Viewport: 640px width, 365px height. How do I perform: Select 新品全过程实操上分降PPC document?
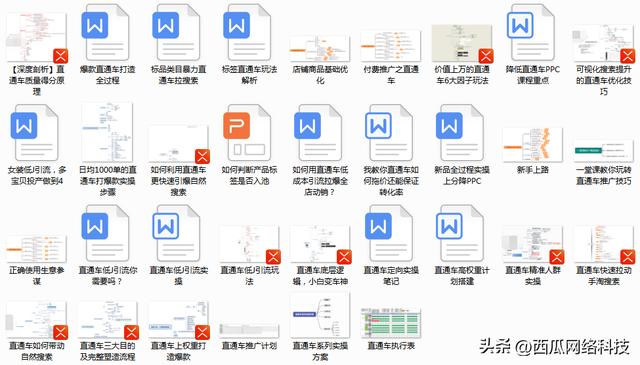tap(462, 133)
